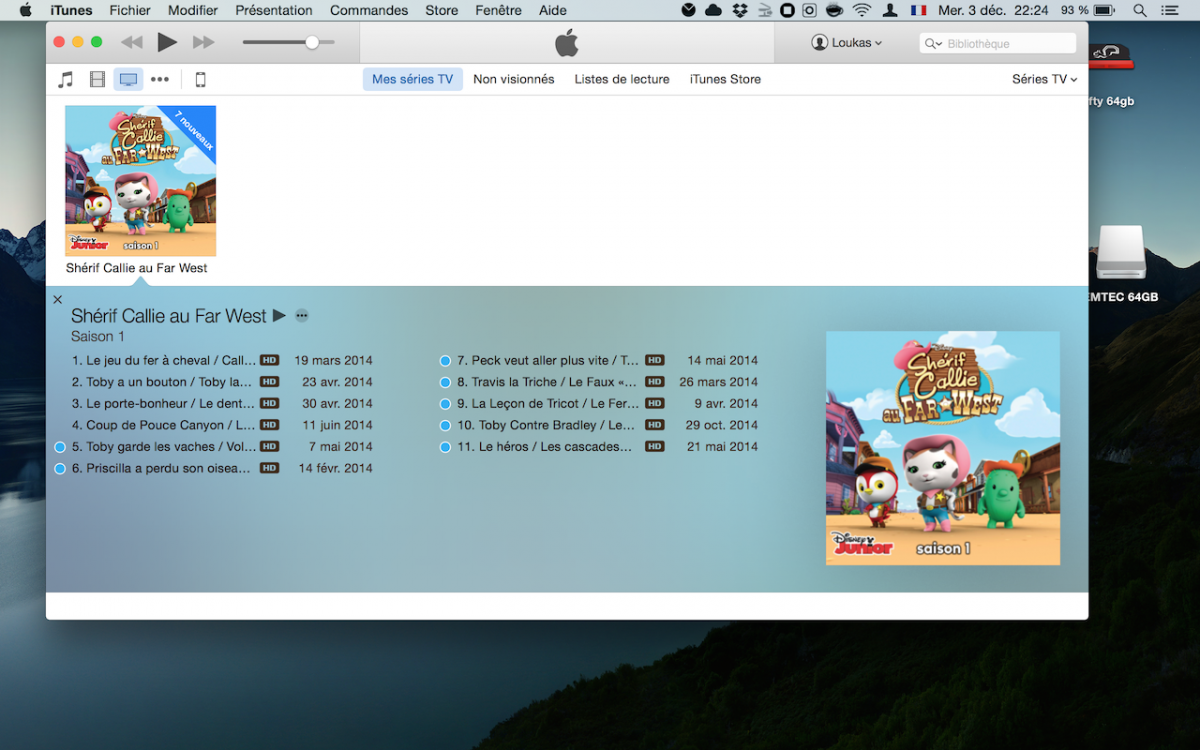This screenshot has height=750, width=1200.
Task: Click the unwatched blue dot for episode 6
Action: point(60,468)
